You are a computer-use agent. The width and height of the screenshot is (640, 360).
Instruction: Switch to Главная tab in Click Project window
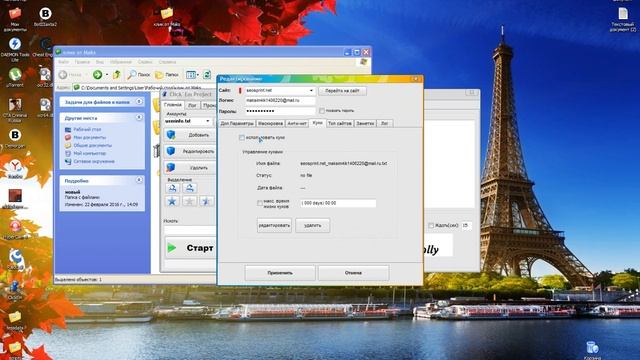coord(173,105)
